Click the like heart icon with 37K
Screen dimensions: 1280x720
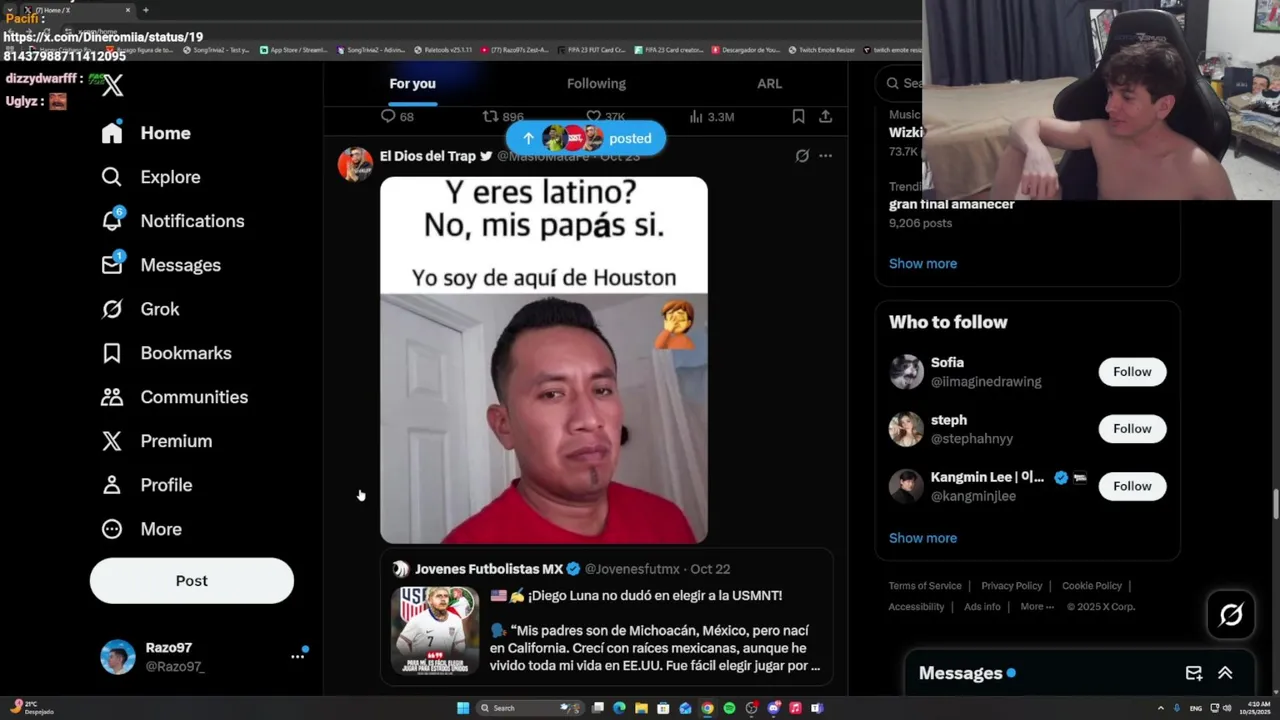(593, 116)
